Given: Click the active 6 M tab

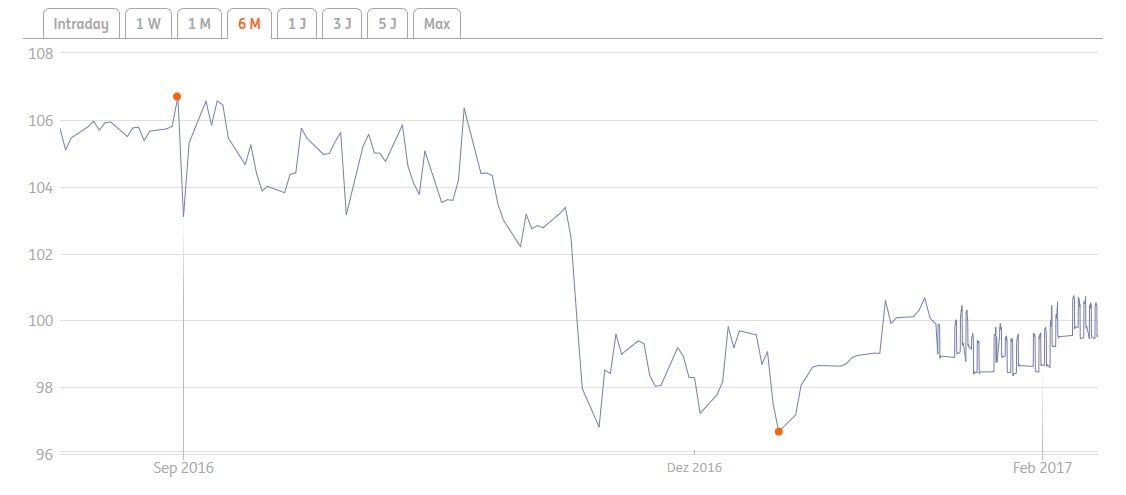Looking at the screenshot, I should point(249,24).
